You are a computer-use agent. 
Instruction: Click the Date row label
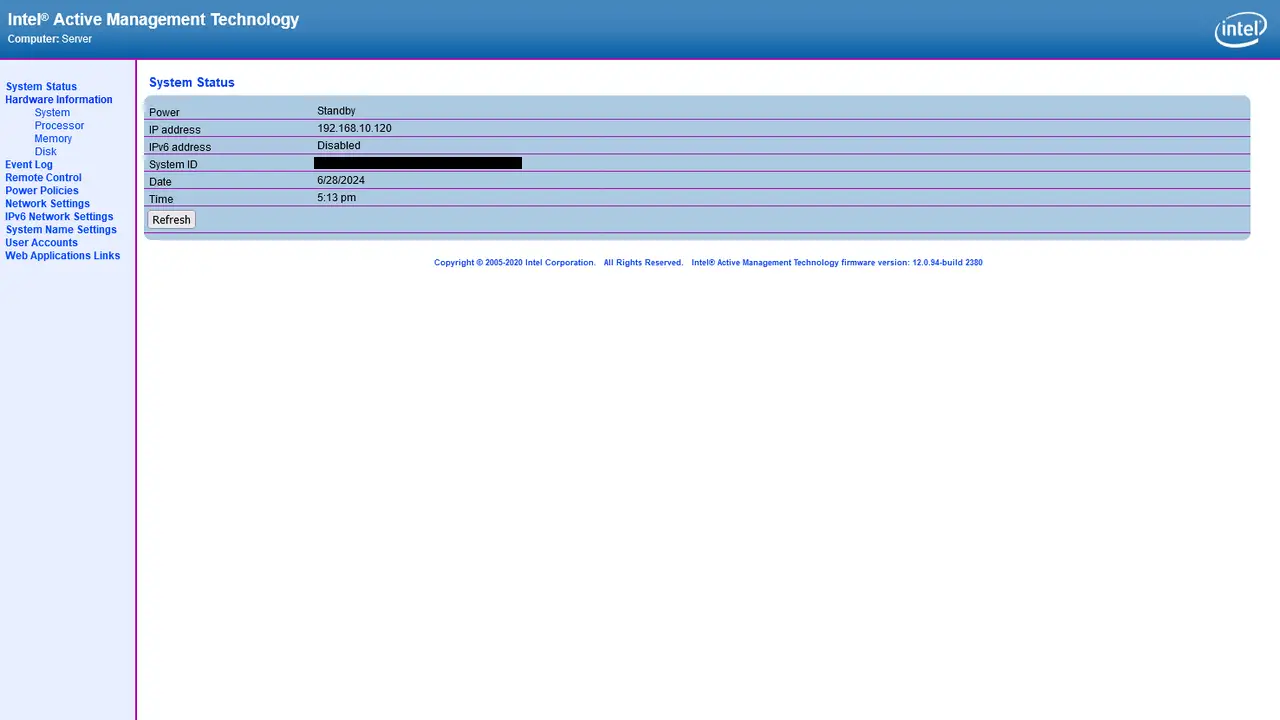click(x=160, y=182)
